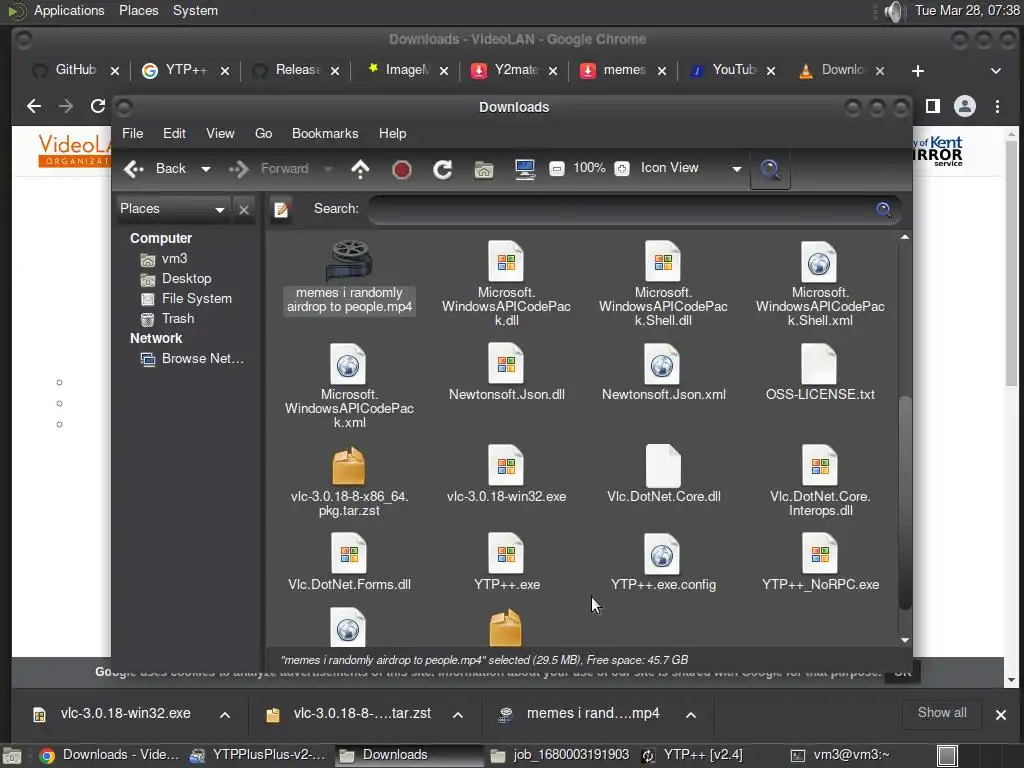Open the Places sidebar selector dropdown
The image size is (1024, 768).
(173, 209)
